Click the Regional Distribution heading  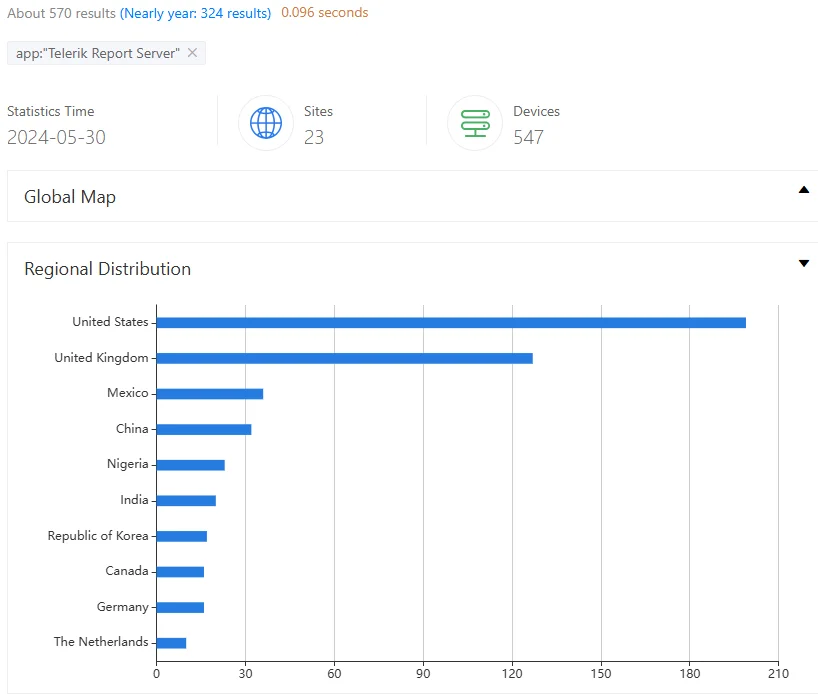(107, 269)
